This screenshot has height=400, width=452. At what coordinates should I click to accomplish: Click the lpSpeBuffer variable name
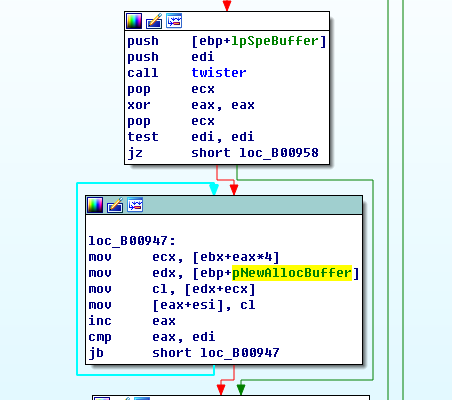(275, 41)
